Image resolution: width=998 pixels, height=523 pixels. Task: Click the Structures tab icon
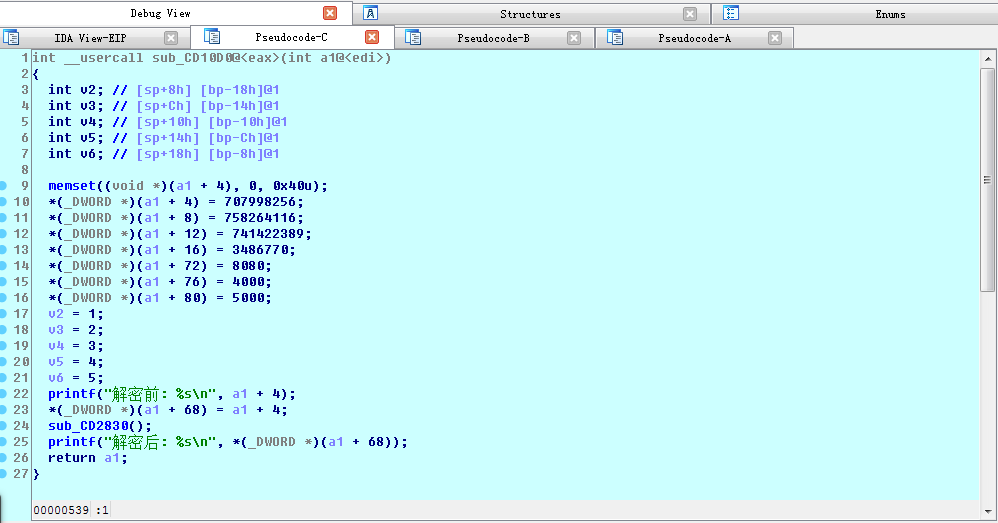pos(371,14)
